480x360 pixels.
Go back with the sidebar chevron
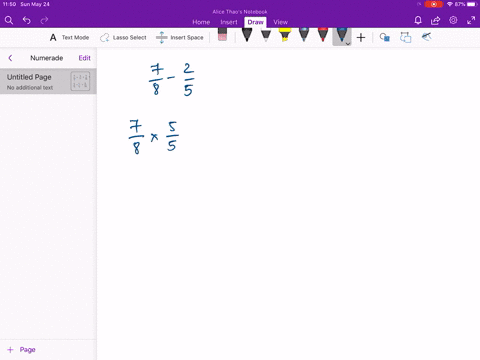click(x=10, y=58)
